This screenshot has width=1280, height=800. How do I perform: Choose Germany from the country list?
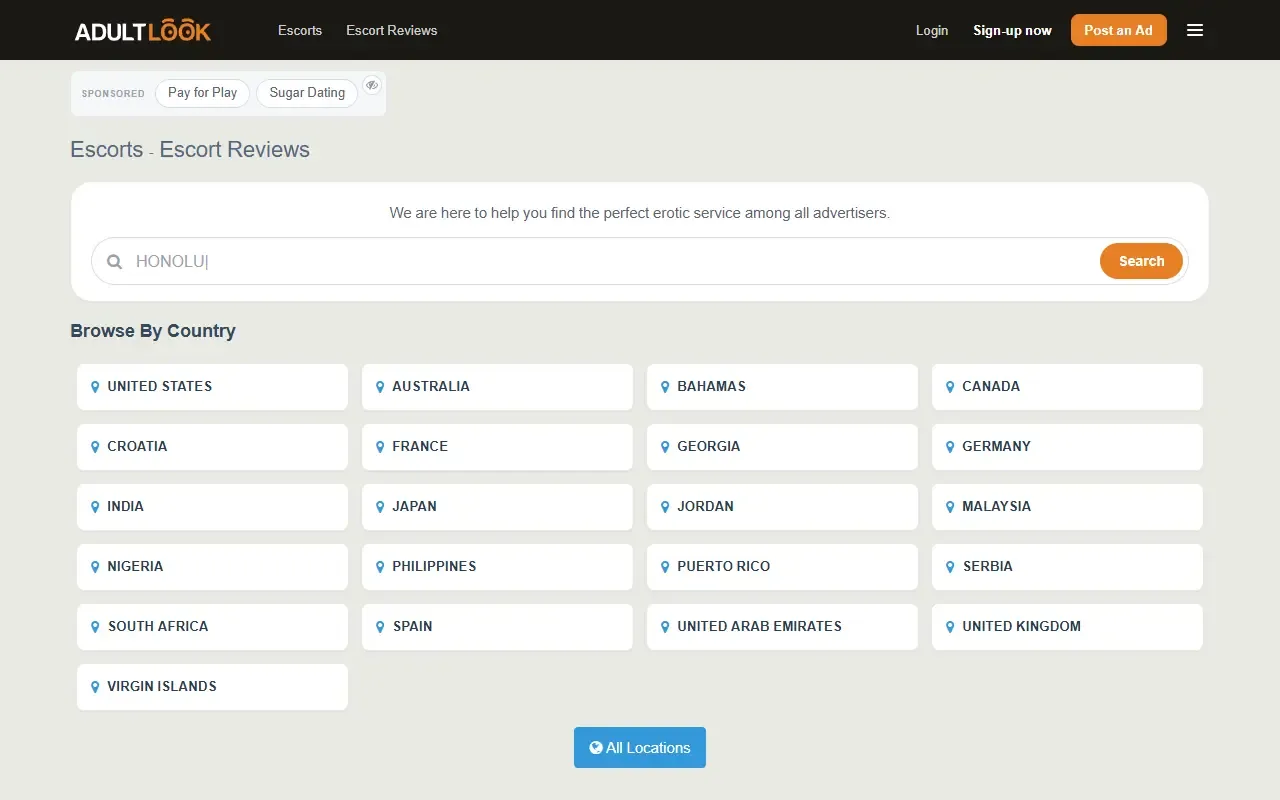(x=1067, y=447)
